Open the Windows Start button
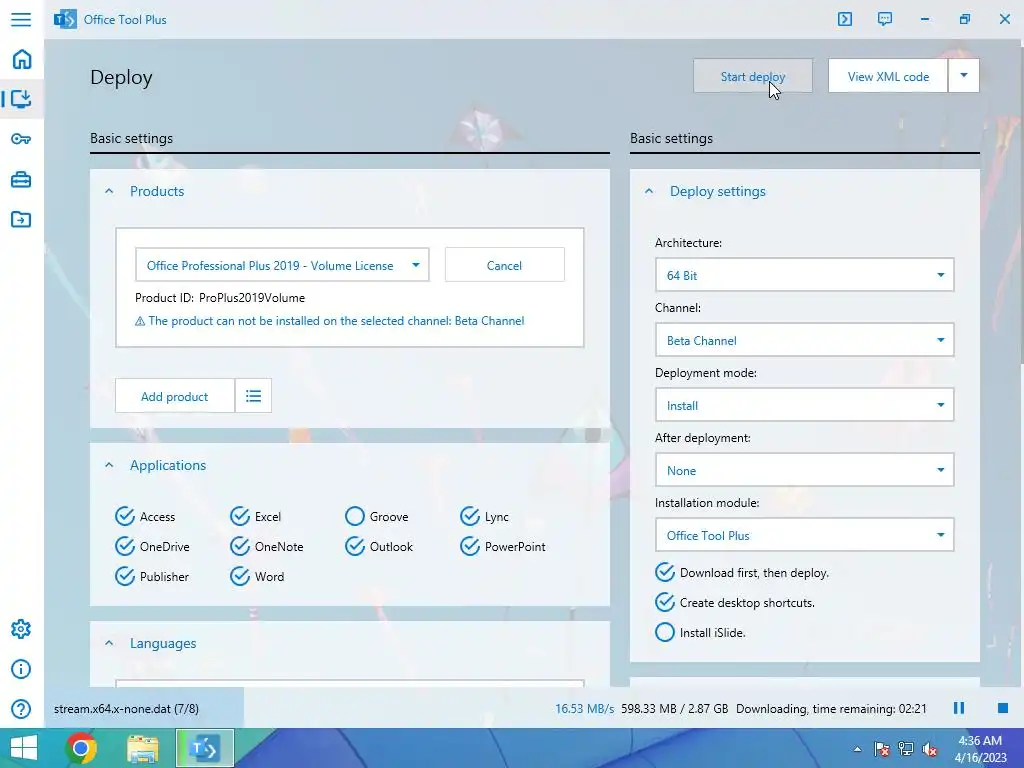 (x=24, y=748)
